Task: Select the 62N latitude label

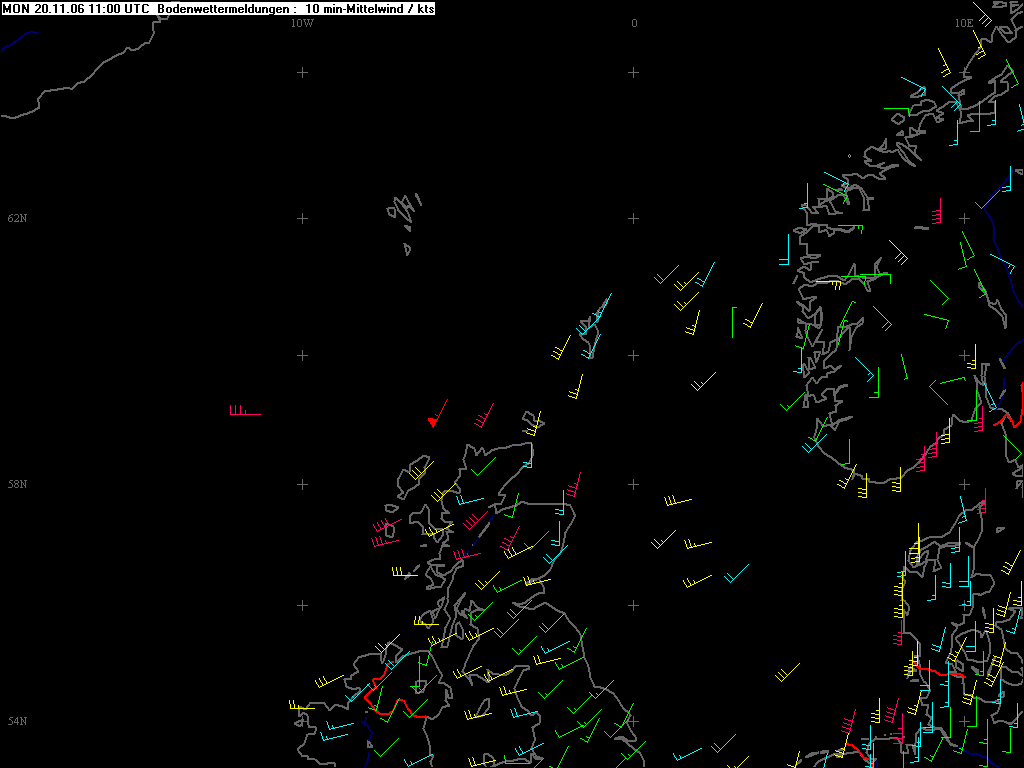Action: 17,218
